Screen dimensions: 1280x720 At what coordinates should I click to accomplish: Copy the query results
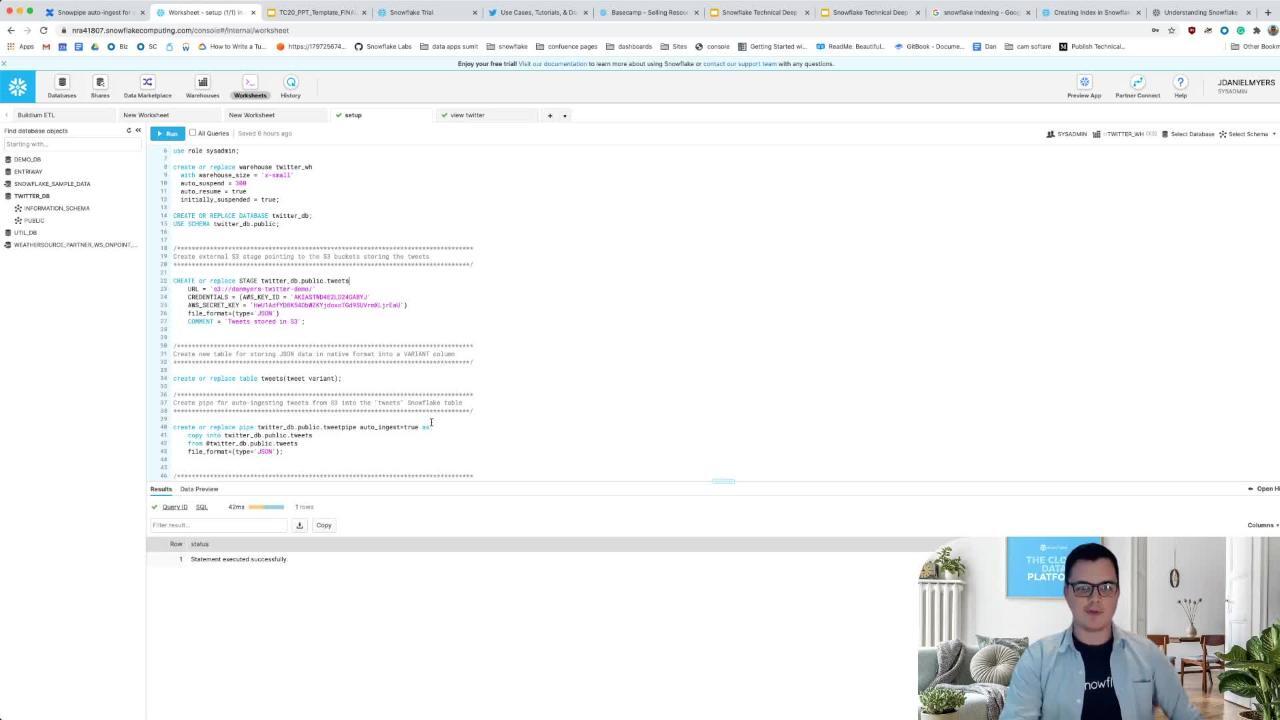(x=324, y=525)
